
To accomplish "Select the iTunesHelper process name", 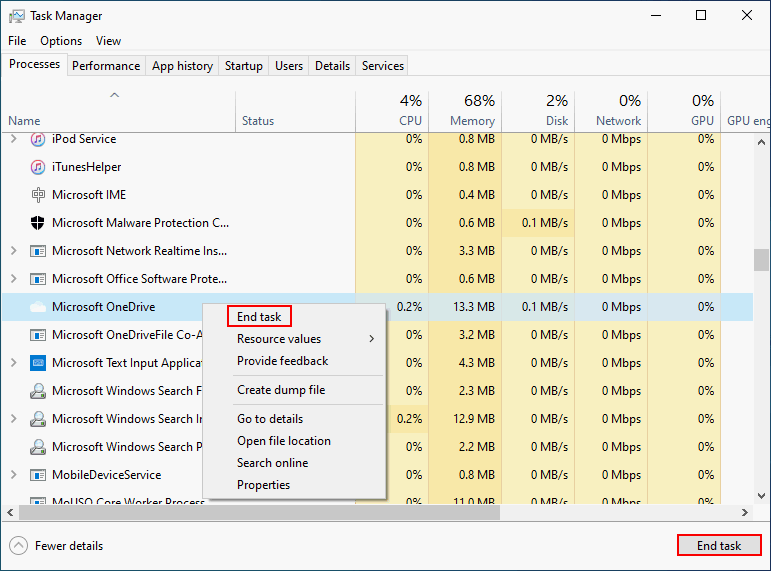I will coord(87,167).
